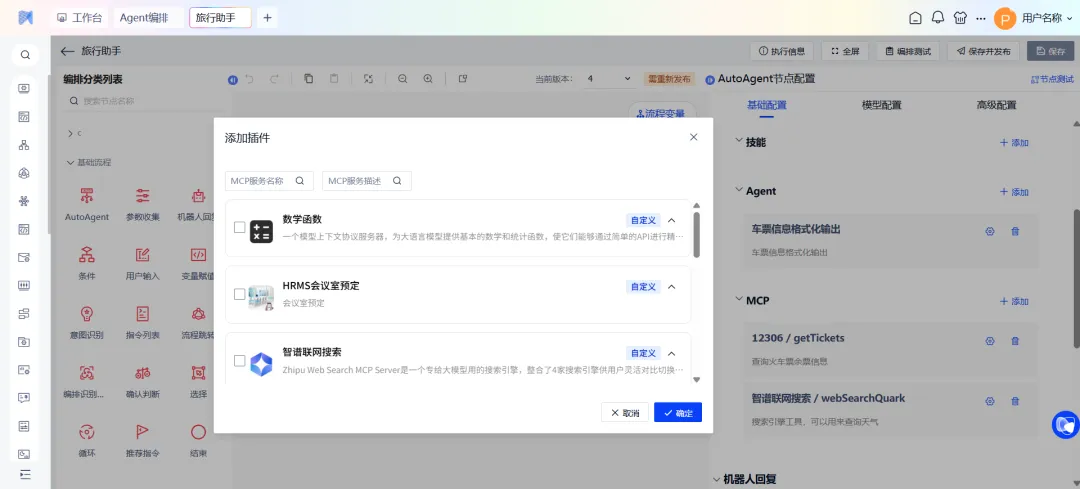Open the notification bell icon
Image resolution: width=1080 pixels, height=489 pixels.
(x=937, y=18)
